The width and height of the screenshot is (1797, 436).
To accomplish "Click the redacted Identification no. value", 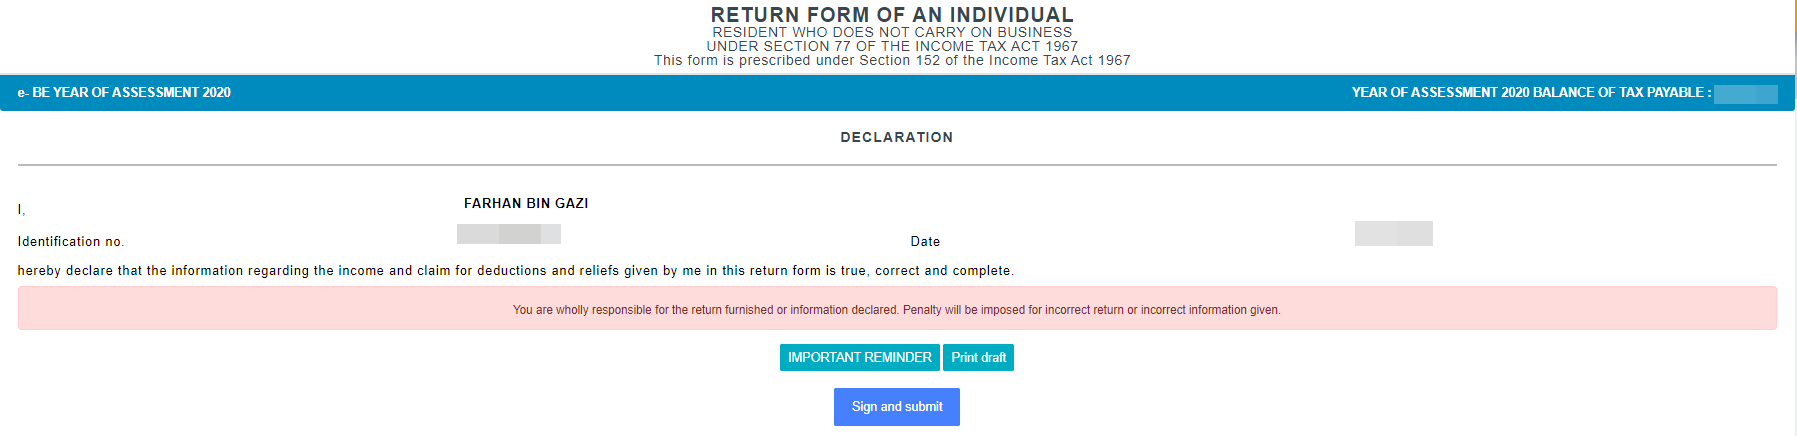I will coord(508,234).
